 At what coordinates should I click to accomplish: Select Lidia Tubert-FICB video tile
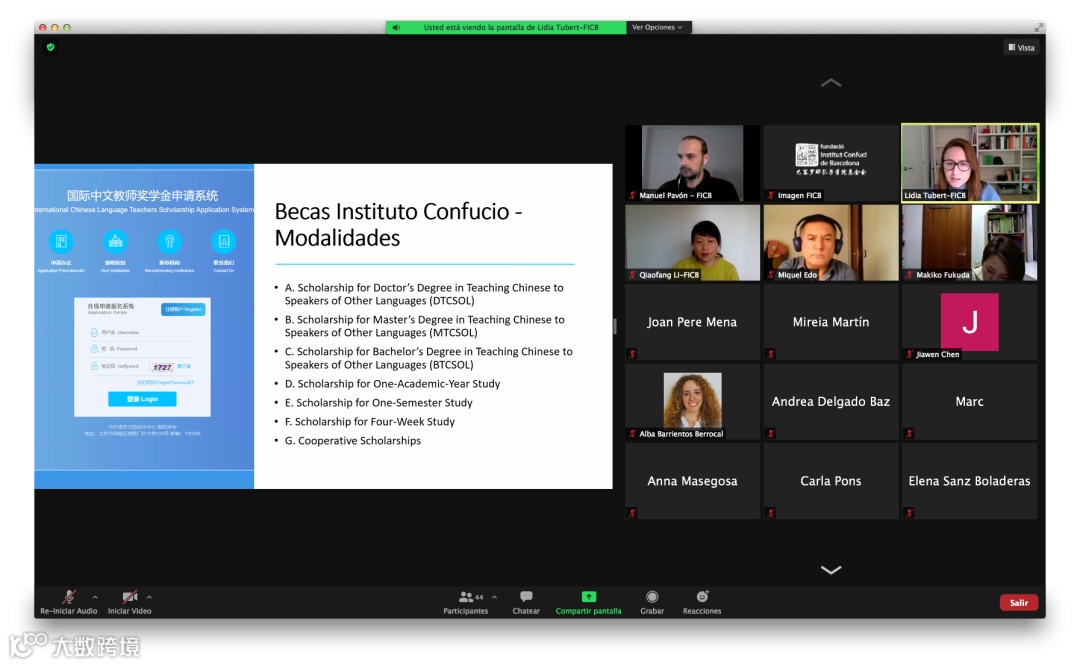969,163
